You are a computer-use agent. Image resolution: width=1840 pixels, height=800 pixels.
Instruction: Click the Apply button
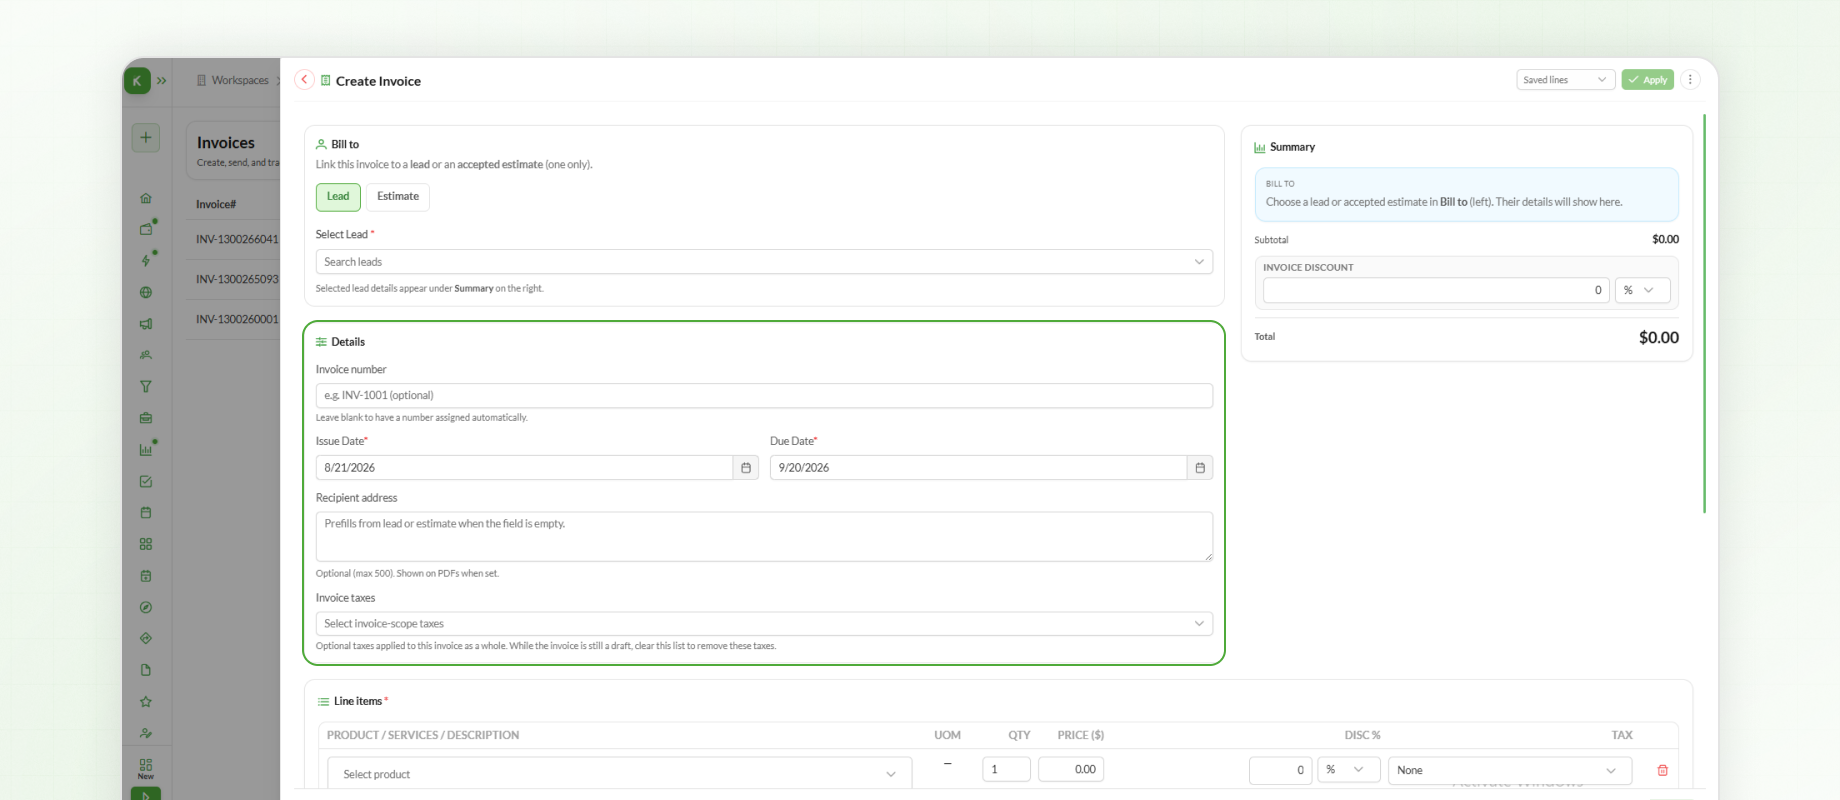coord(1647,80)
